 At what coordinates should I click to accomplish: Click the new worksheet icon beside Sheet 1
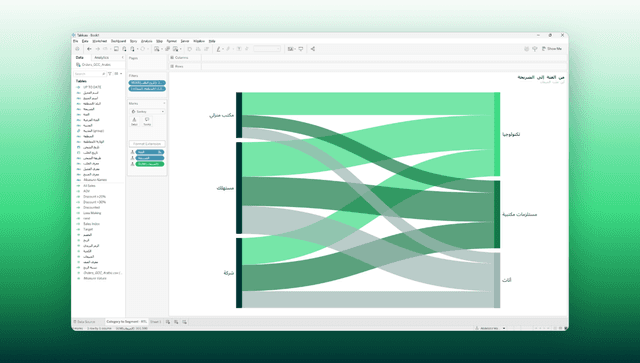(168, 322)
